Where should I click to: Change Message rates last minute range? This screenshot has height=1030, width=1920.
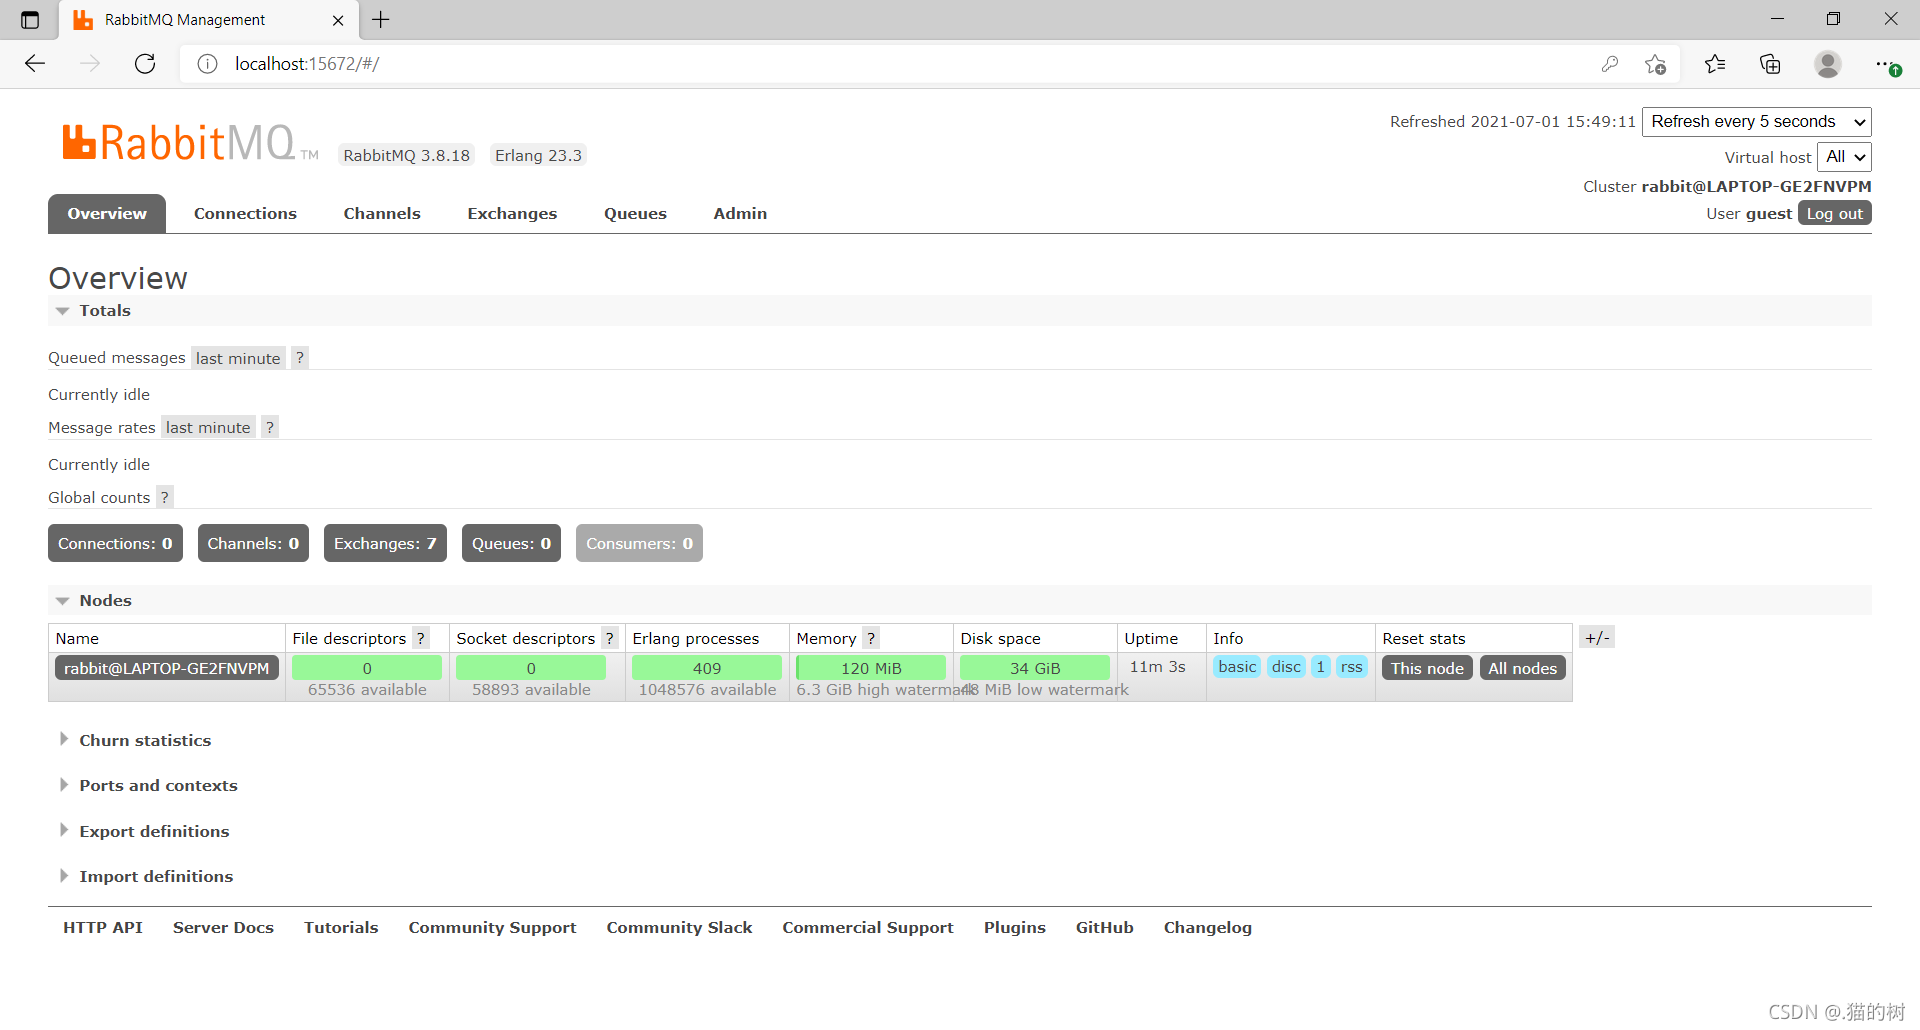[208, 428]
